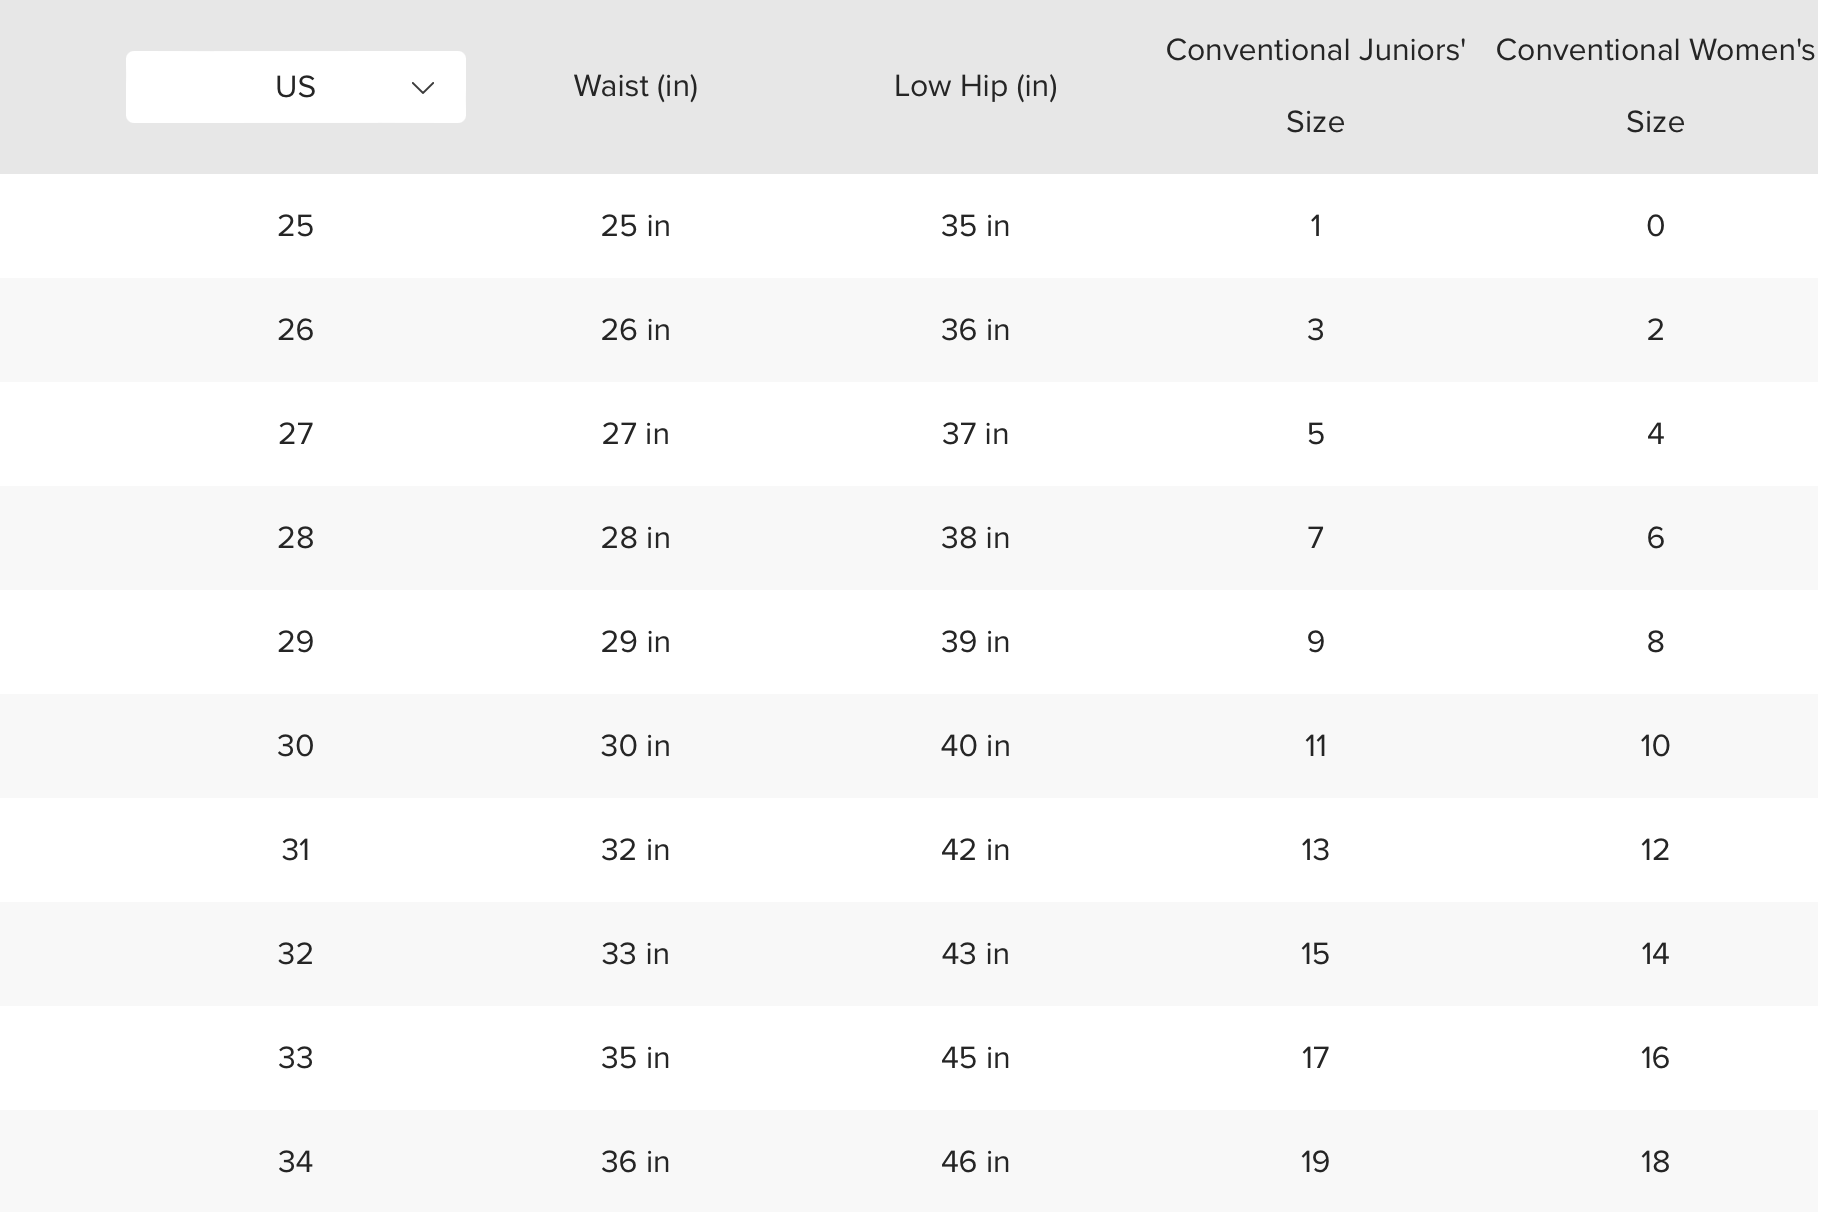
Task: Click the 38 in low hip cell
Action: (975, 538)
